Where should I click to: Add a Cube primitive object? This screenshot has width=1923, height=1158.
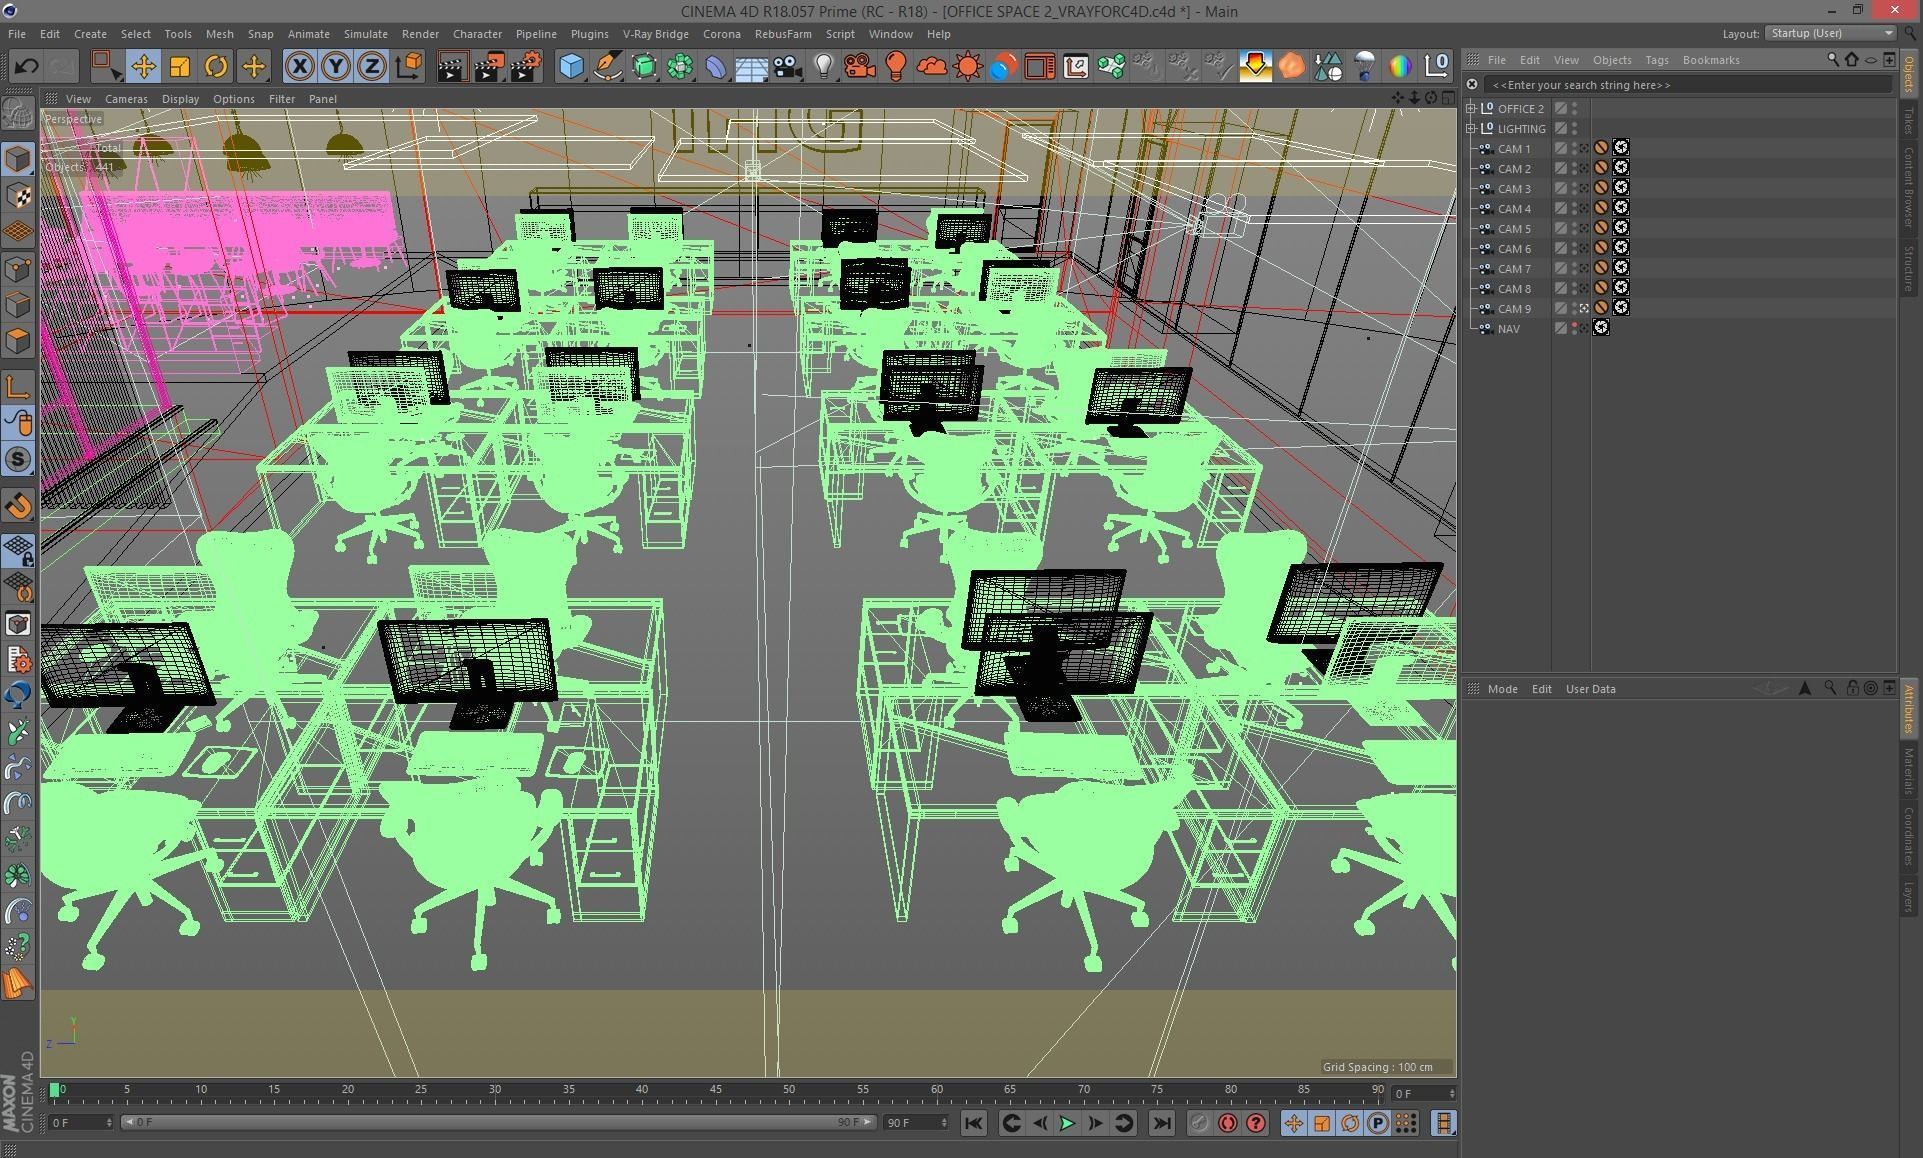pyautogui.click(x=571, y=67)
